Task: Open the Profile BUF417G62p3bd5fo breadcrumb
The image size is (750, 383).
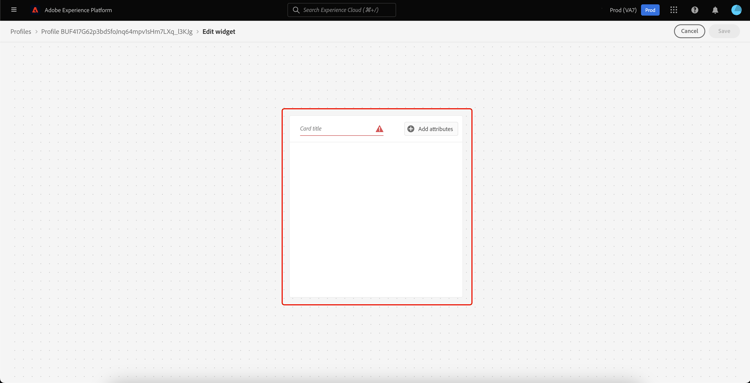Action: [x=117, y=32]
